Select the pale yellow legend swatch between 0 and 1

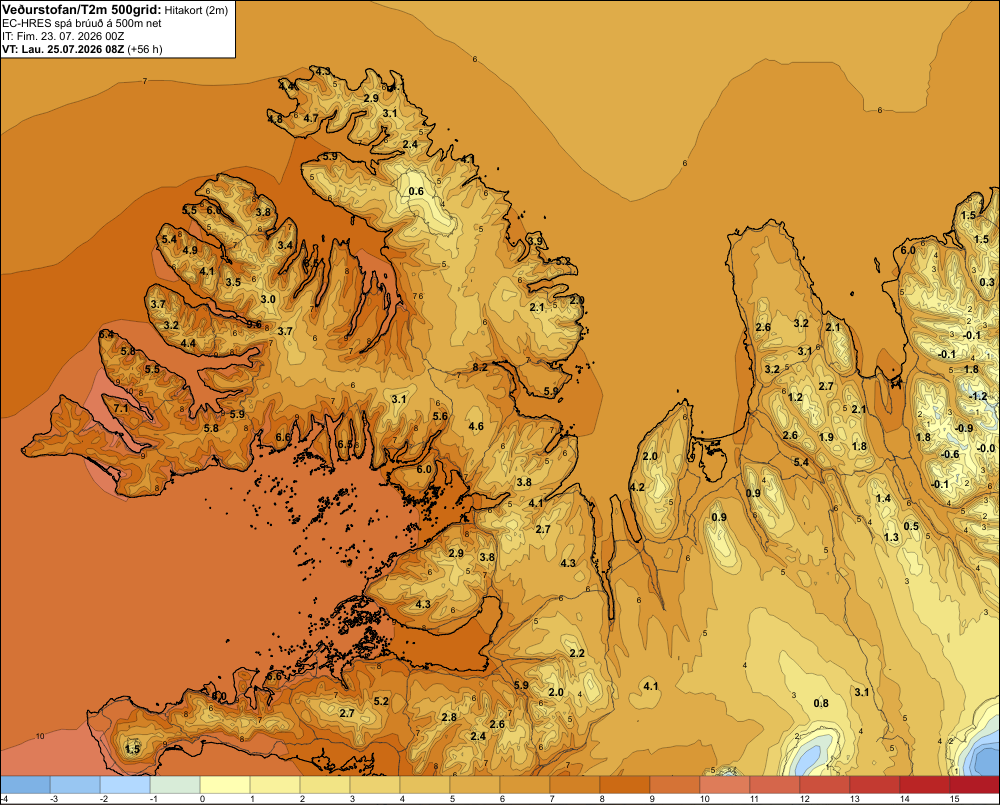pos(225,784)
